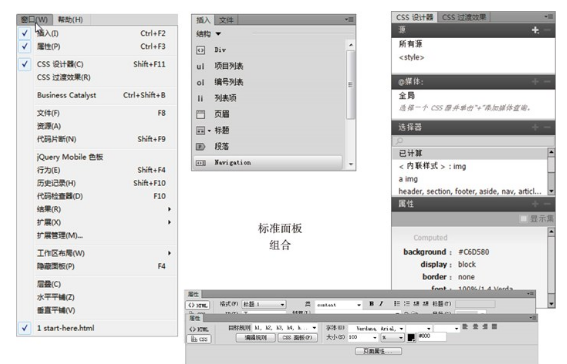Apply unordered list in Properties panel
This screenshot has height=364, width=567.
pos(397,304)
